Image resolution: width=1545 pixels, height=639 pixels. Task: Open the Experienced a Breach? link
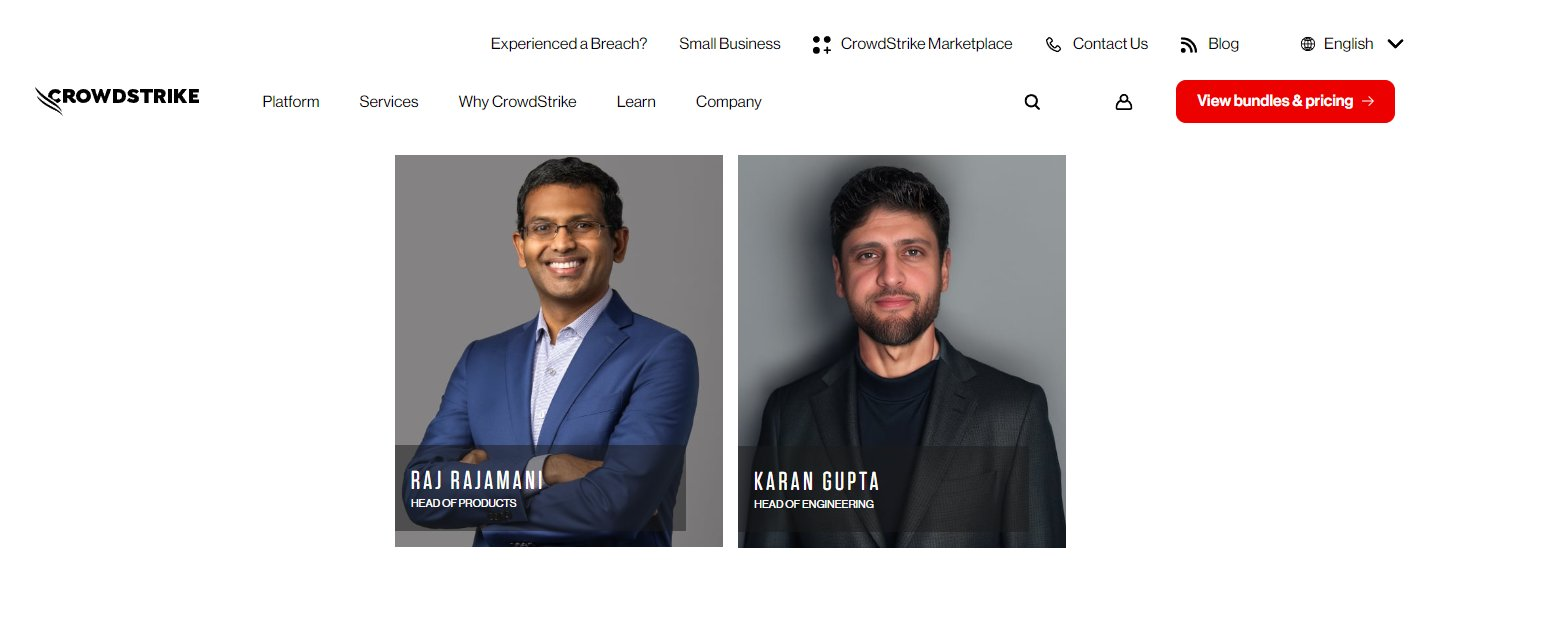click(569, 44)
